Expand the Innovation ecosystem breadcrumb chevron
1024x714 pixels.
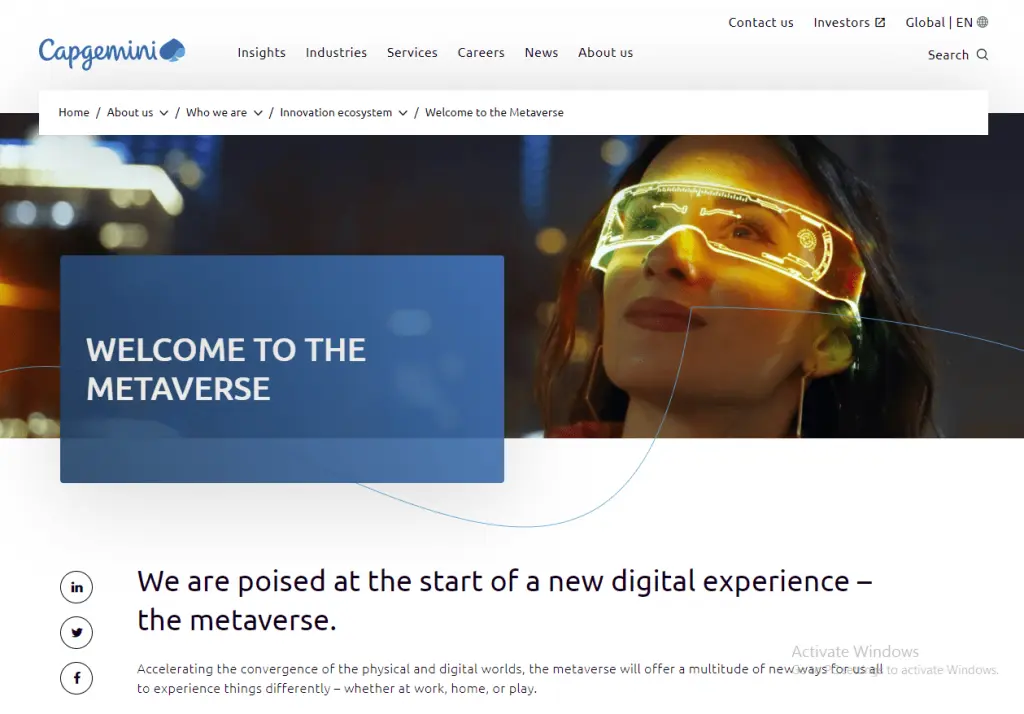(x=402, y=113)
